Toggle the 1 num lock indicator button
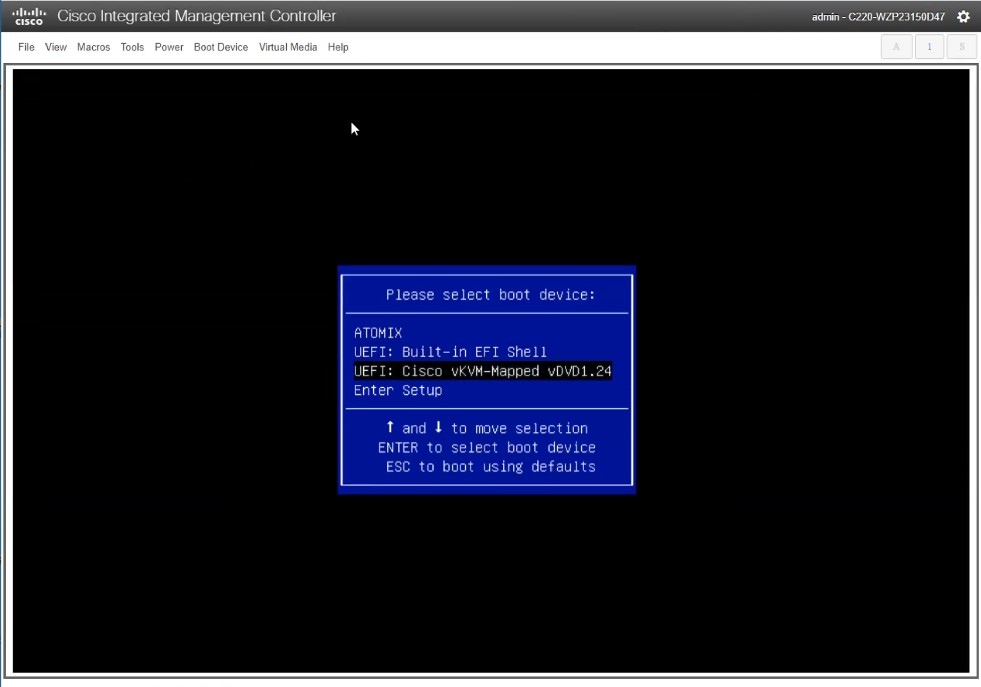Viewport: 981px width, 687px height. point(929,47)
